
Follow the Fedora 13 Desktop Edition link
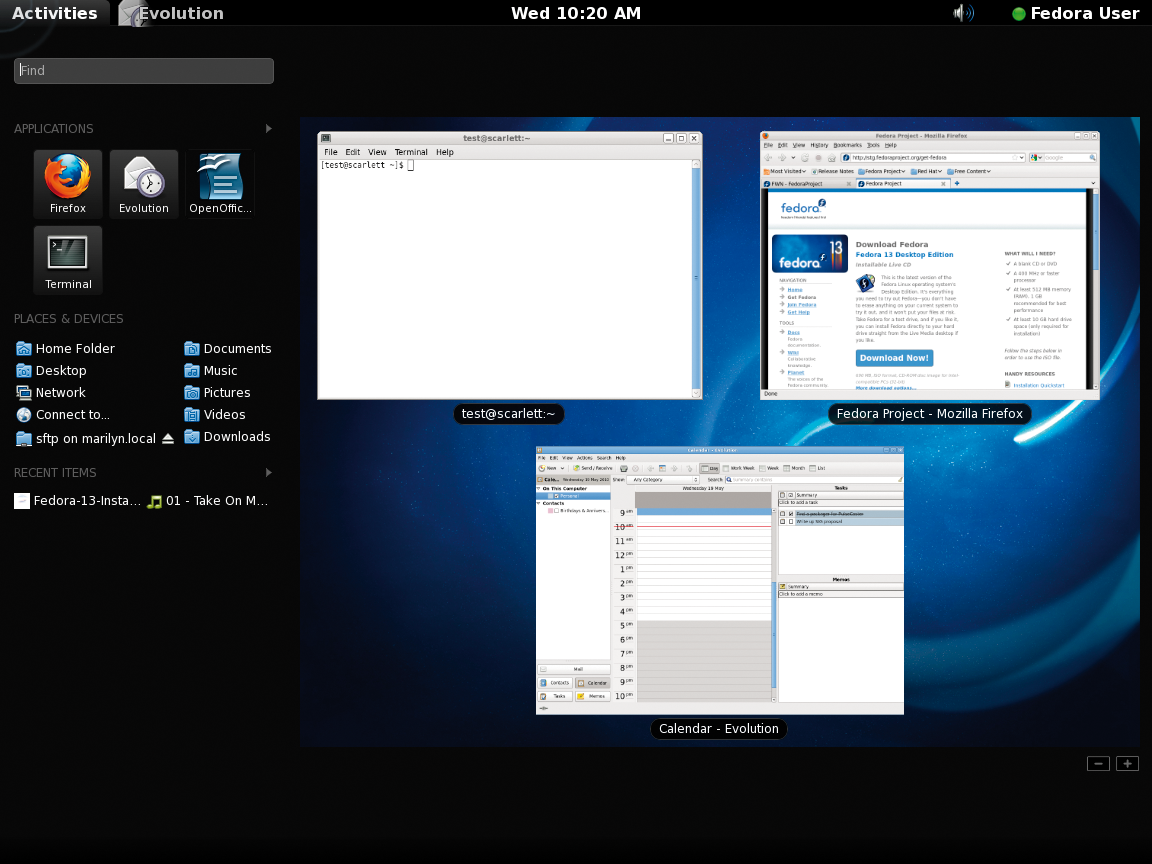click(x=904, y=255)
